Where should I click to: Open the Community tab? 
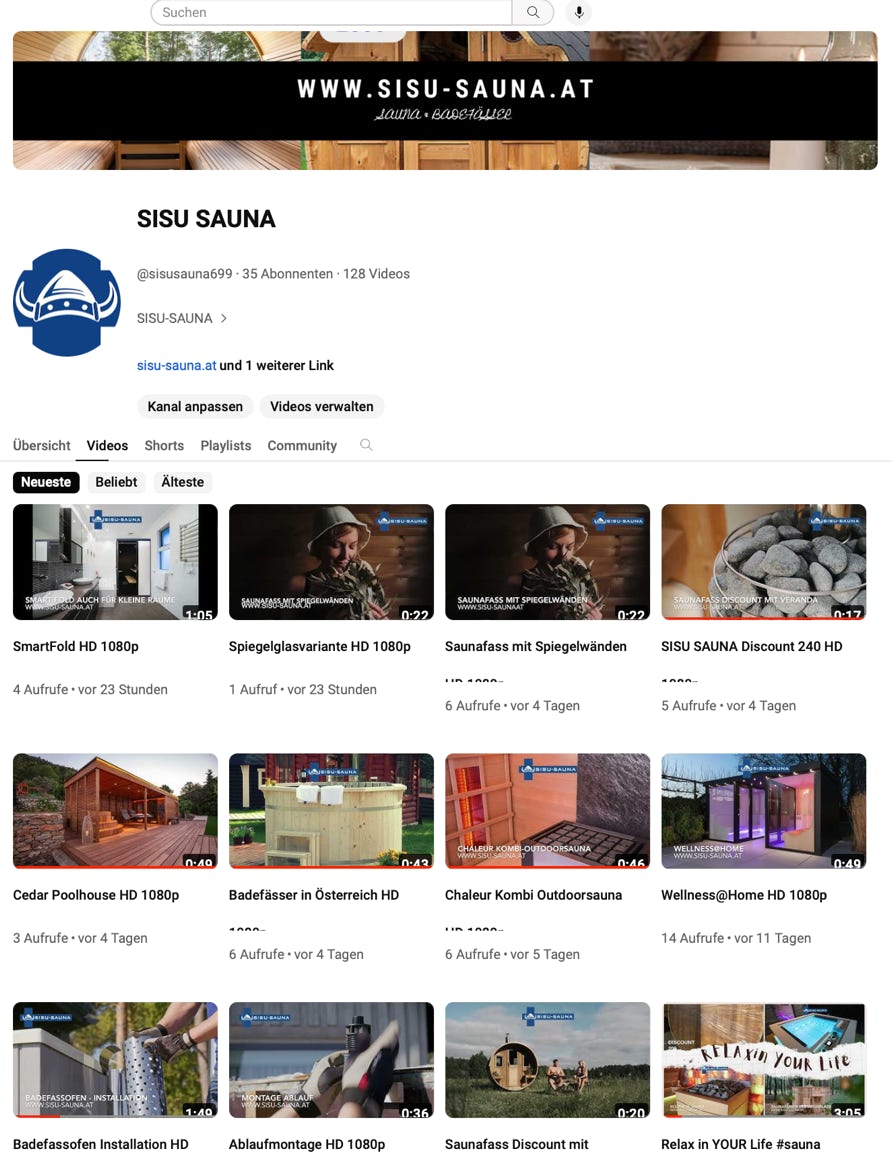click(302, 445)
